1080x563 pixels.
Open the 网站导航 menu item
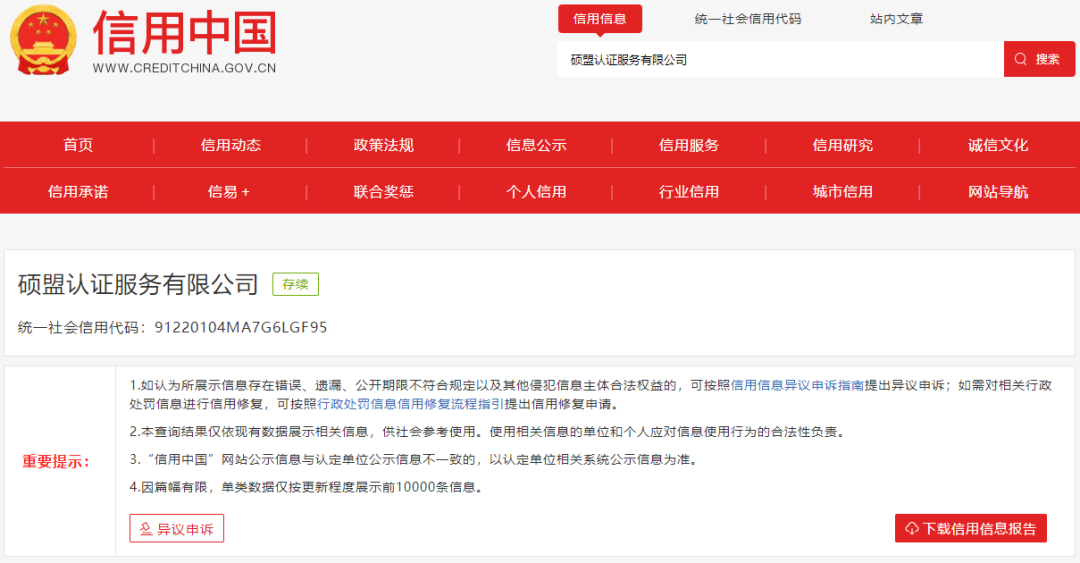998,192
